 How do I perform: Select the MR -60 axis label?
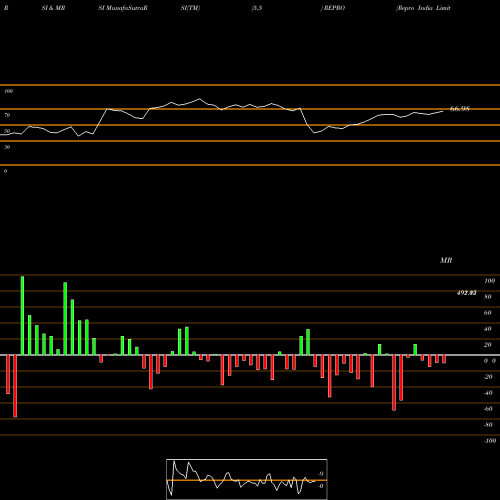coord(488,409)
